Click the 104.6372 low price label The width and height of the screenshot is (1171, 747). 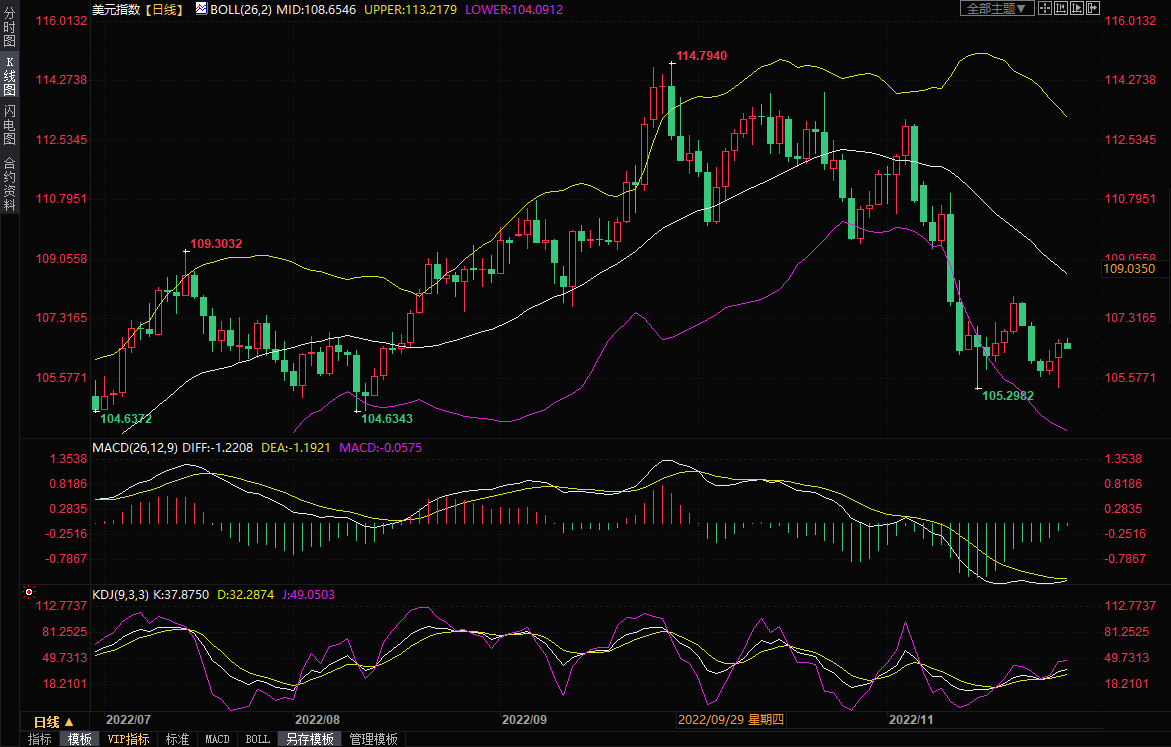(x=126, y=418)
